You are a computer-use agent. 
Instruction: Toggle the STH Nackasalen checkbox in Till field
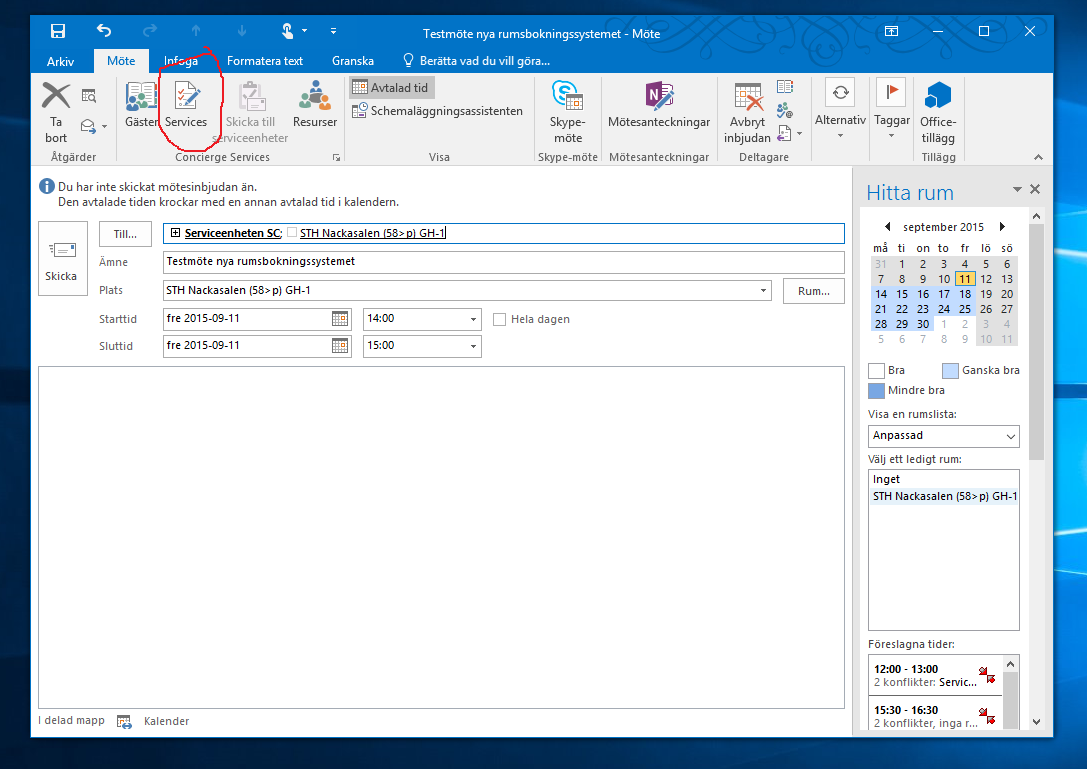click(292, 232)
